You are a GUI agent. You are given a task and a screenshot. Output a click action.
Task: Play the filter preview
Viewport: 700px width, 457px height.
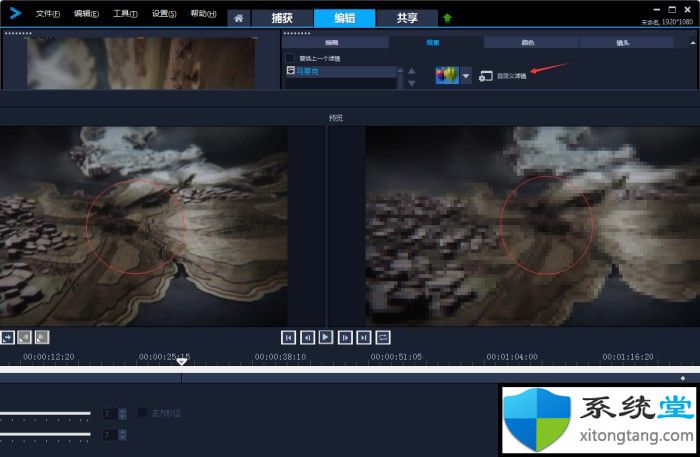coord(326,337)
